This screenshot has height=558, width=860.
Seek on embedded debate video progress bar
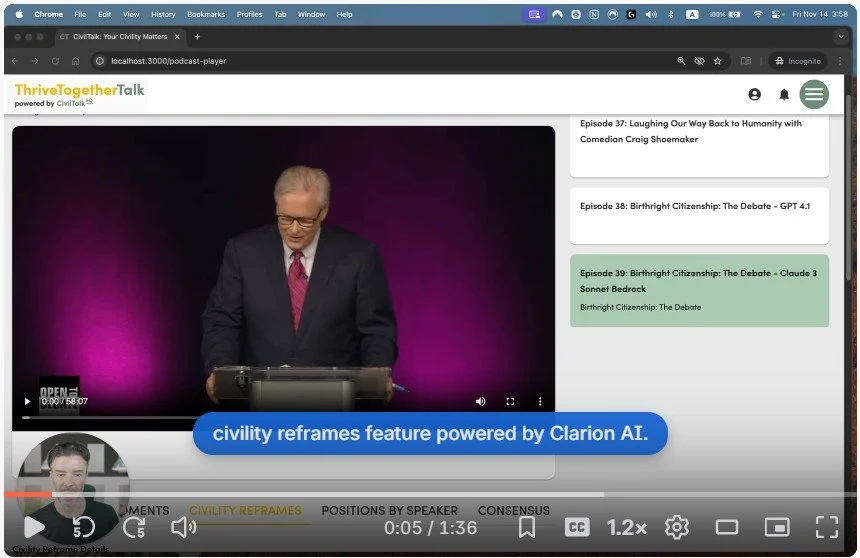(284, 418)
